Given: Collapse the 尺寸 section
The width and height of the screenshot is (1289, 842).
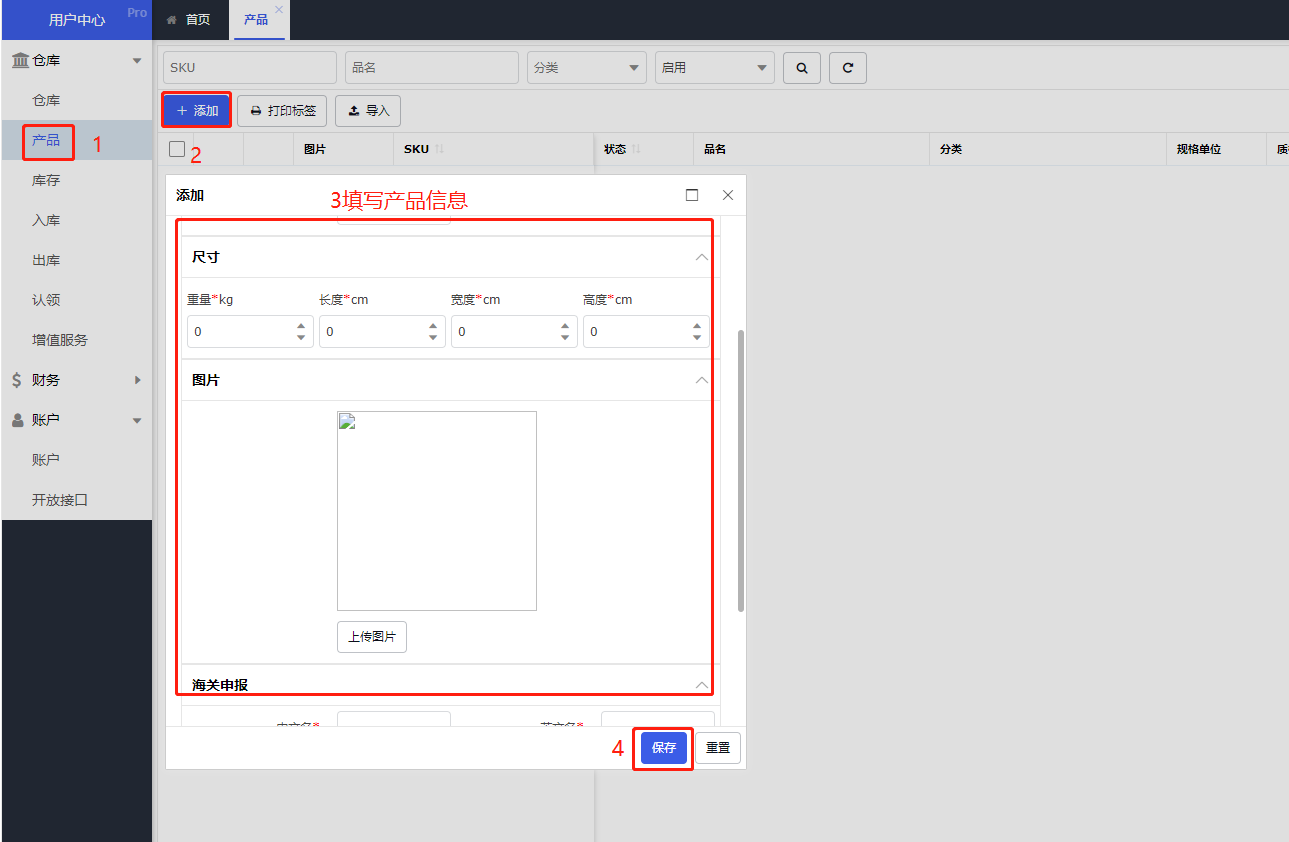Looking at the screenshot, I should [702, 257].
